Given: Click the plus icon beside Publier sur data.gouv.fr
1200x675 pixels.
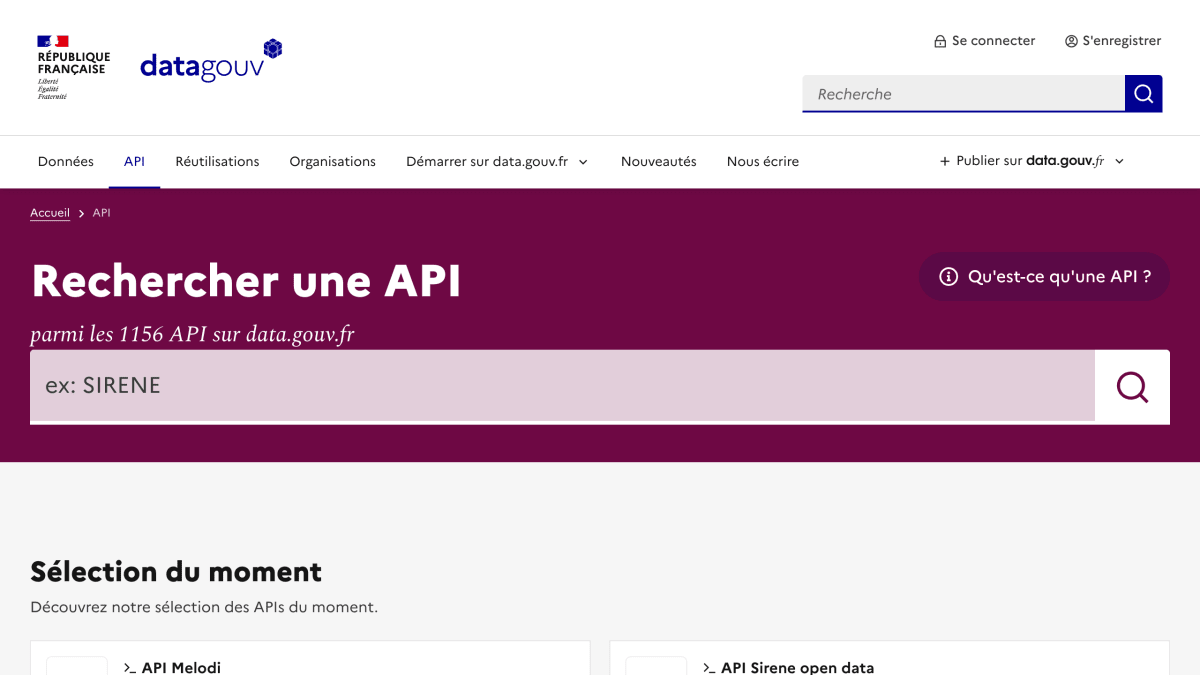Looking at the screenshot, I should tap(945, 161).
